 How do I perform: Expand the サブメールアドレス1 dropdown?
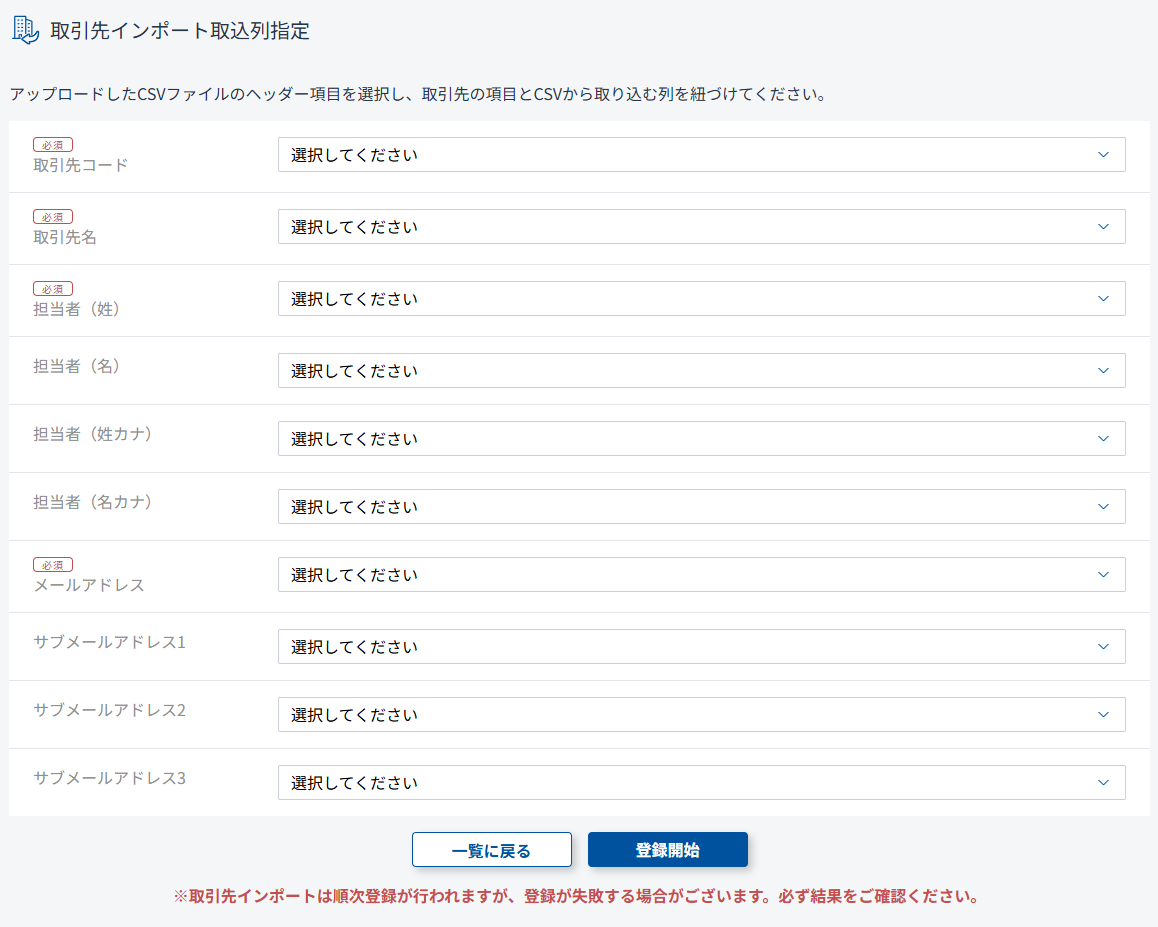(700, 647)
